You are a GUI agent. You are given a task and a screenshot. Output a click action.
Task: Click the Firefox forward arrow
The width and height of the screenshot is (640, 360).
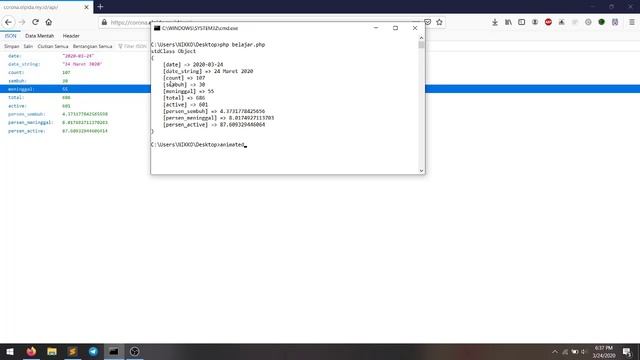click(22, 22)
